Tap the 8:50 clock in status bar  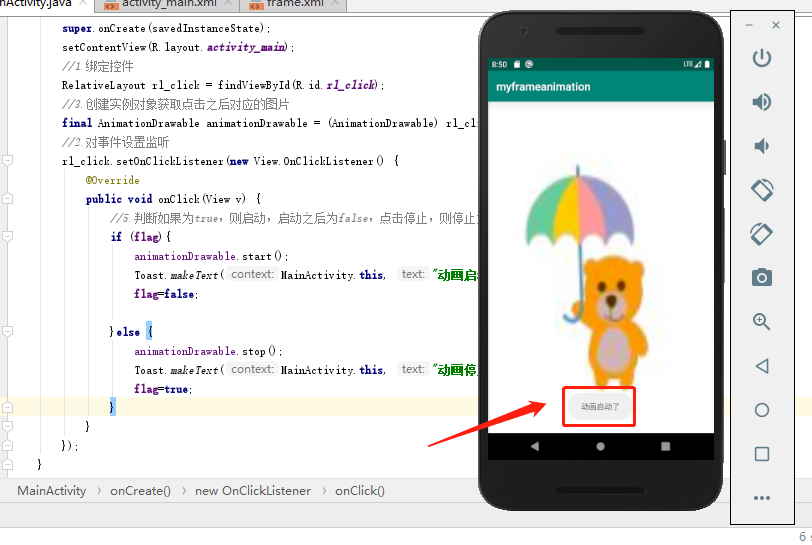[499, 64]
